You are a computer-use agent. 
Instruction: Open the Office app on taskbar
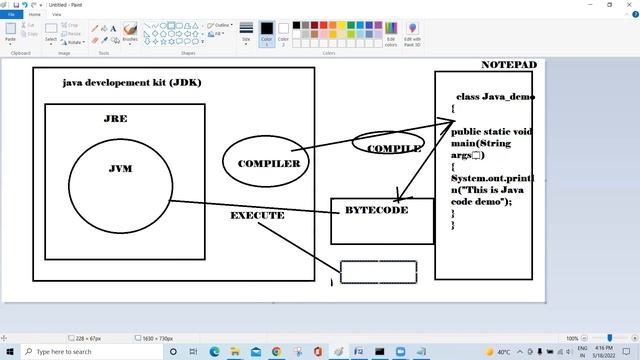318,351
